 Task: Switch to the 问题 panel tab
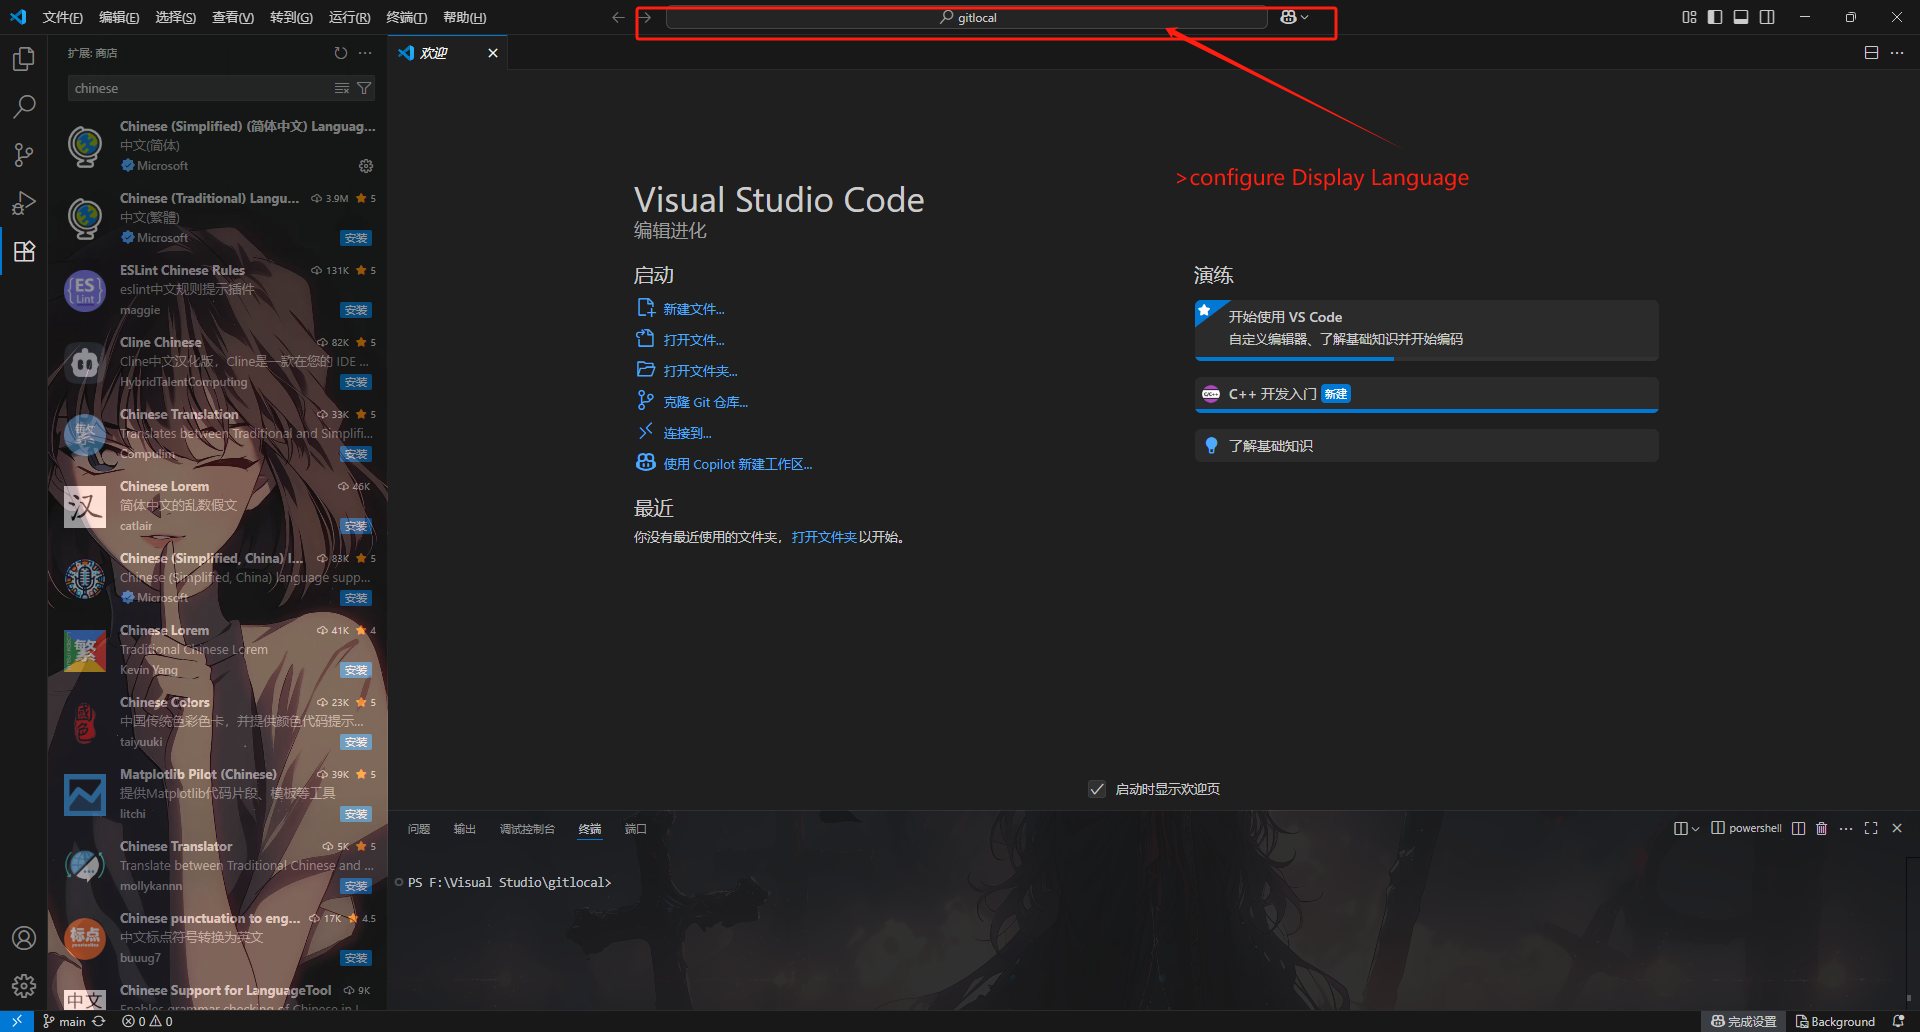[x=419, y=829]
